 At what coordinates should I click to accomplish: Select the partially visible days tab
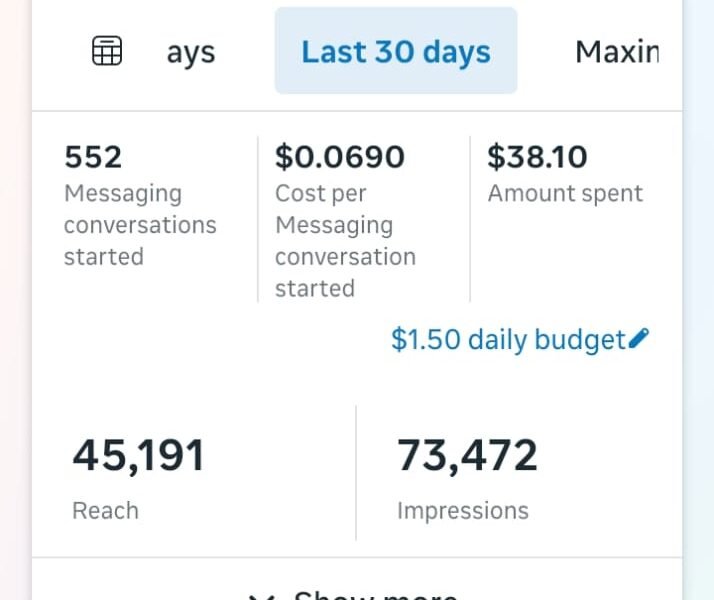coord(190,52)
